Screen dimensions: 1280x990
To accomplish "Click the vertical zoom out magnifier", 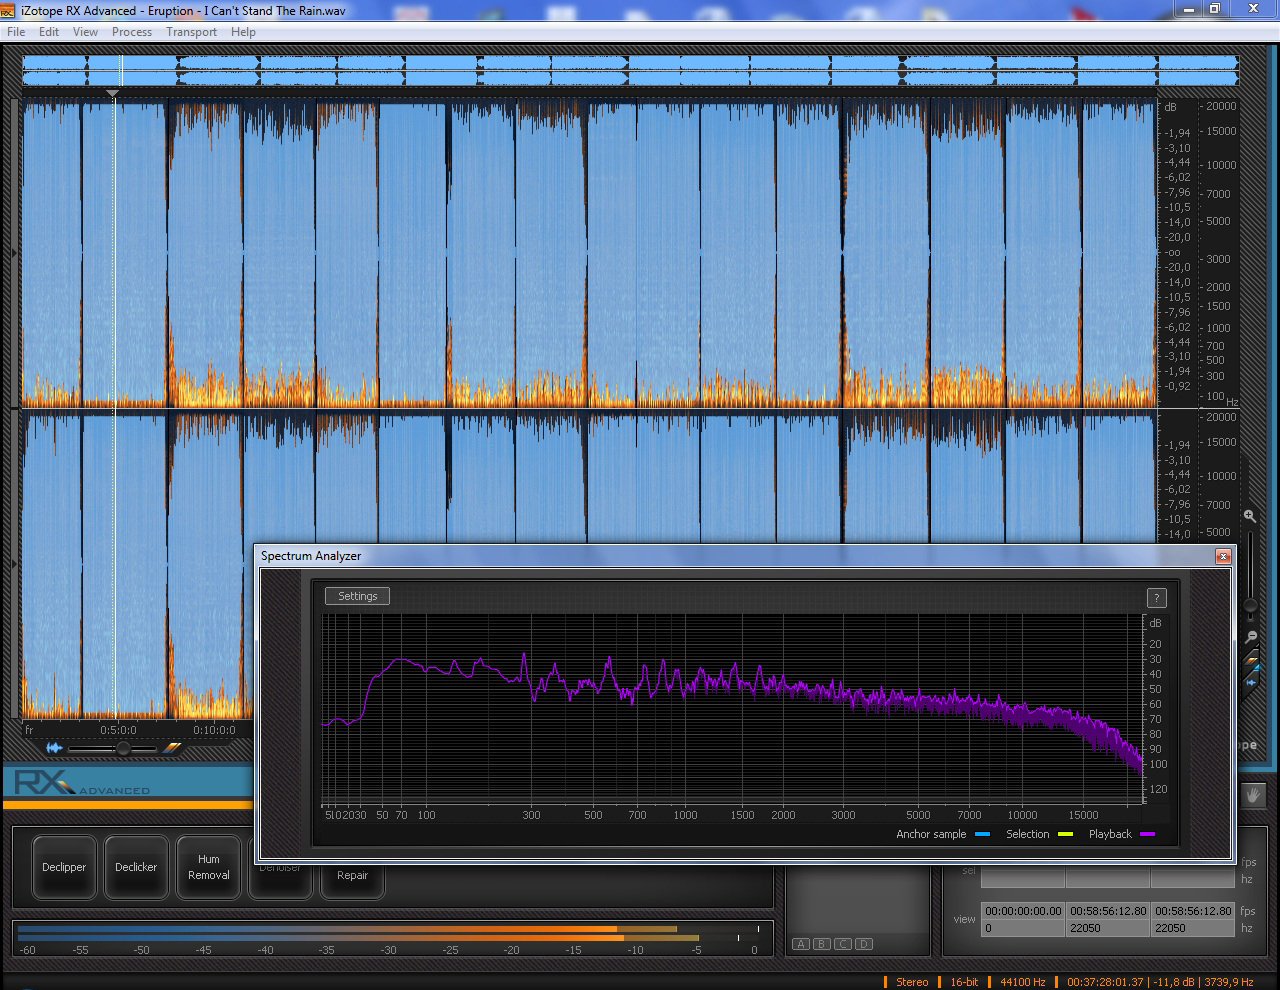I will [x=1251, y=637].
